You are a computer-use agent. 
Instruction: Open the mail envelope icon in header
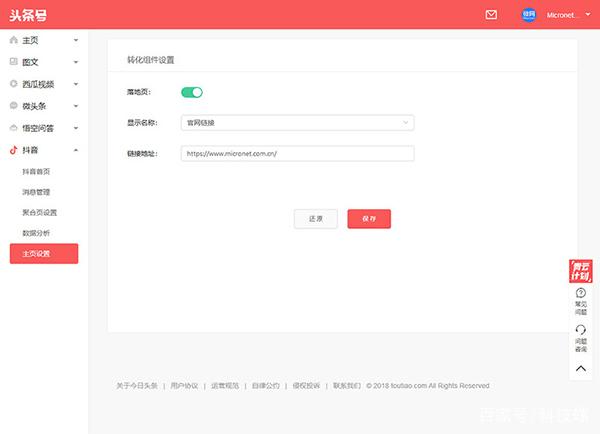tap(491, 15)
